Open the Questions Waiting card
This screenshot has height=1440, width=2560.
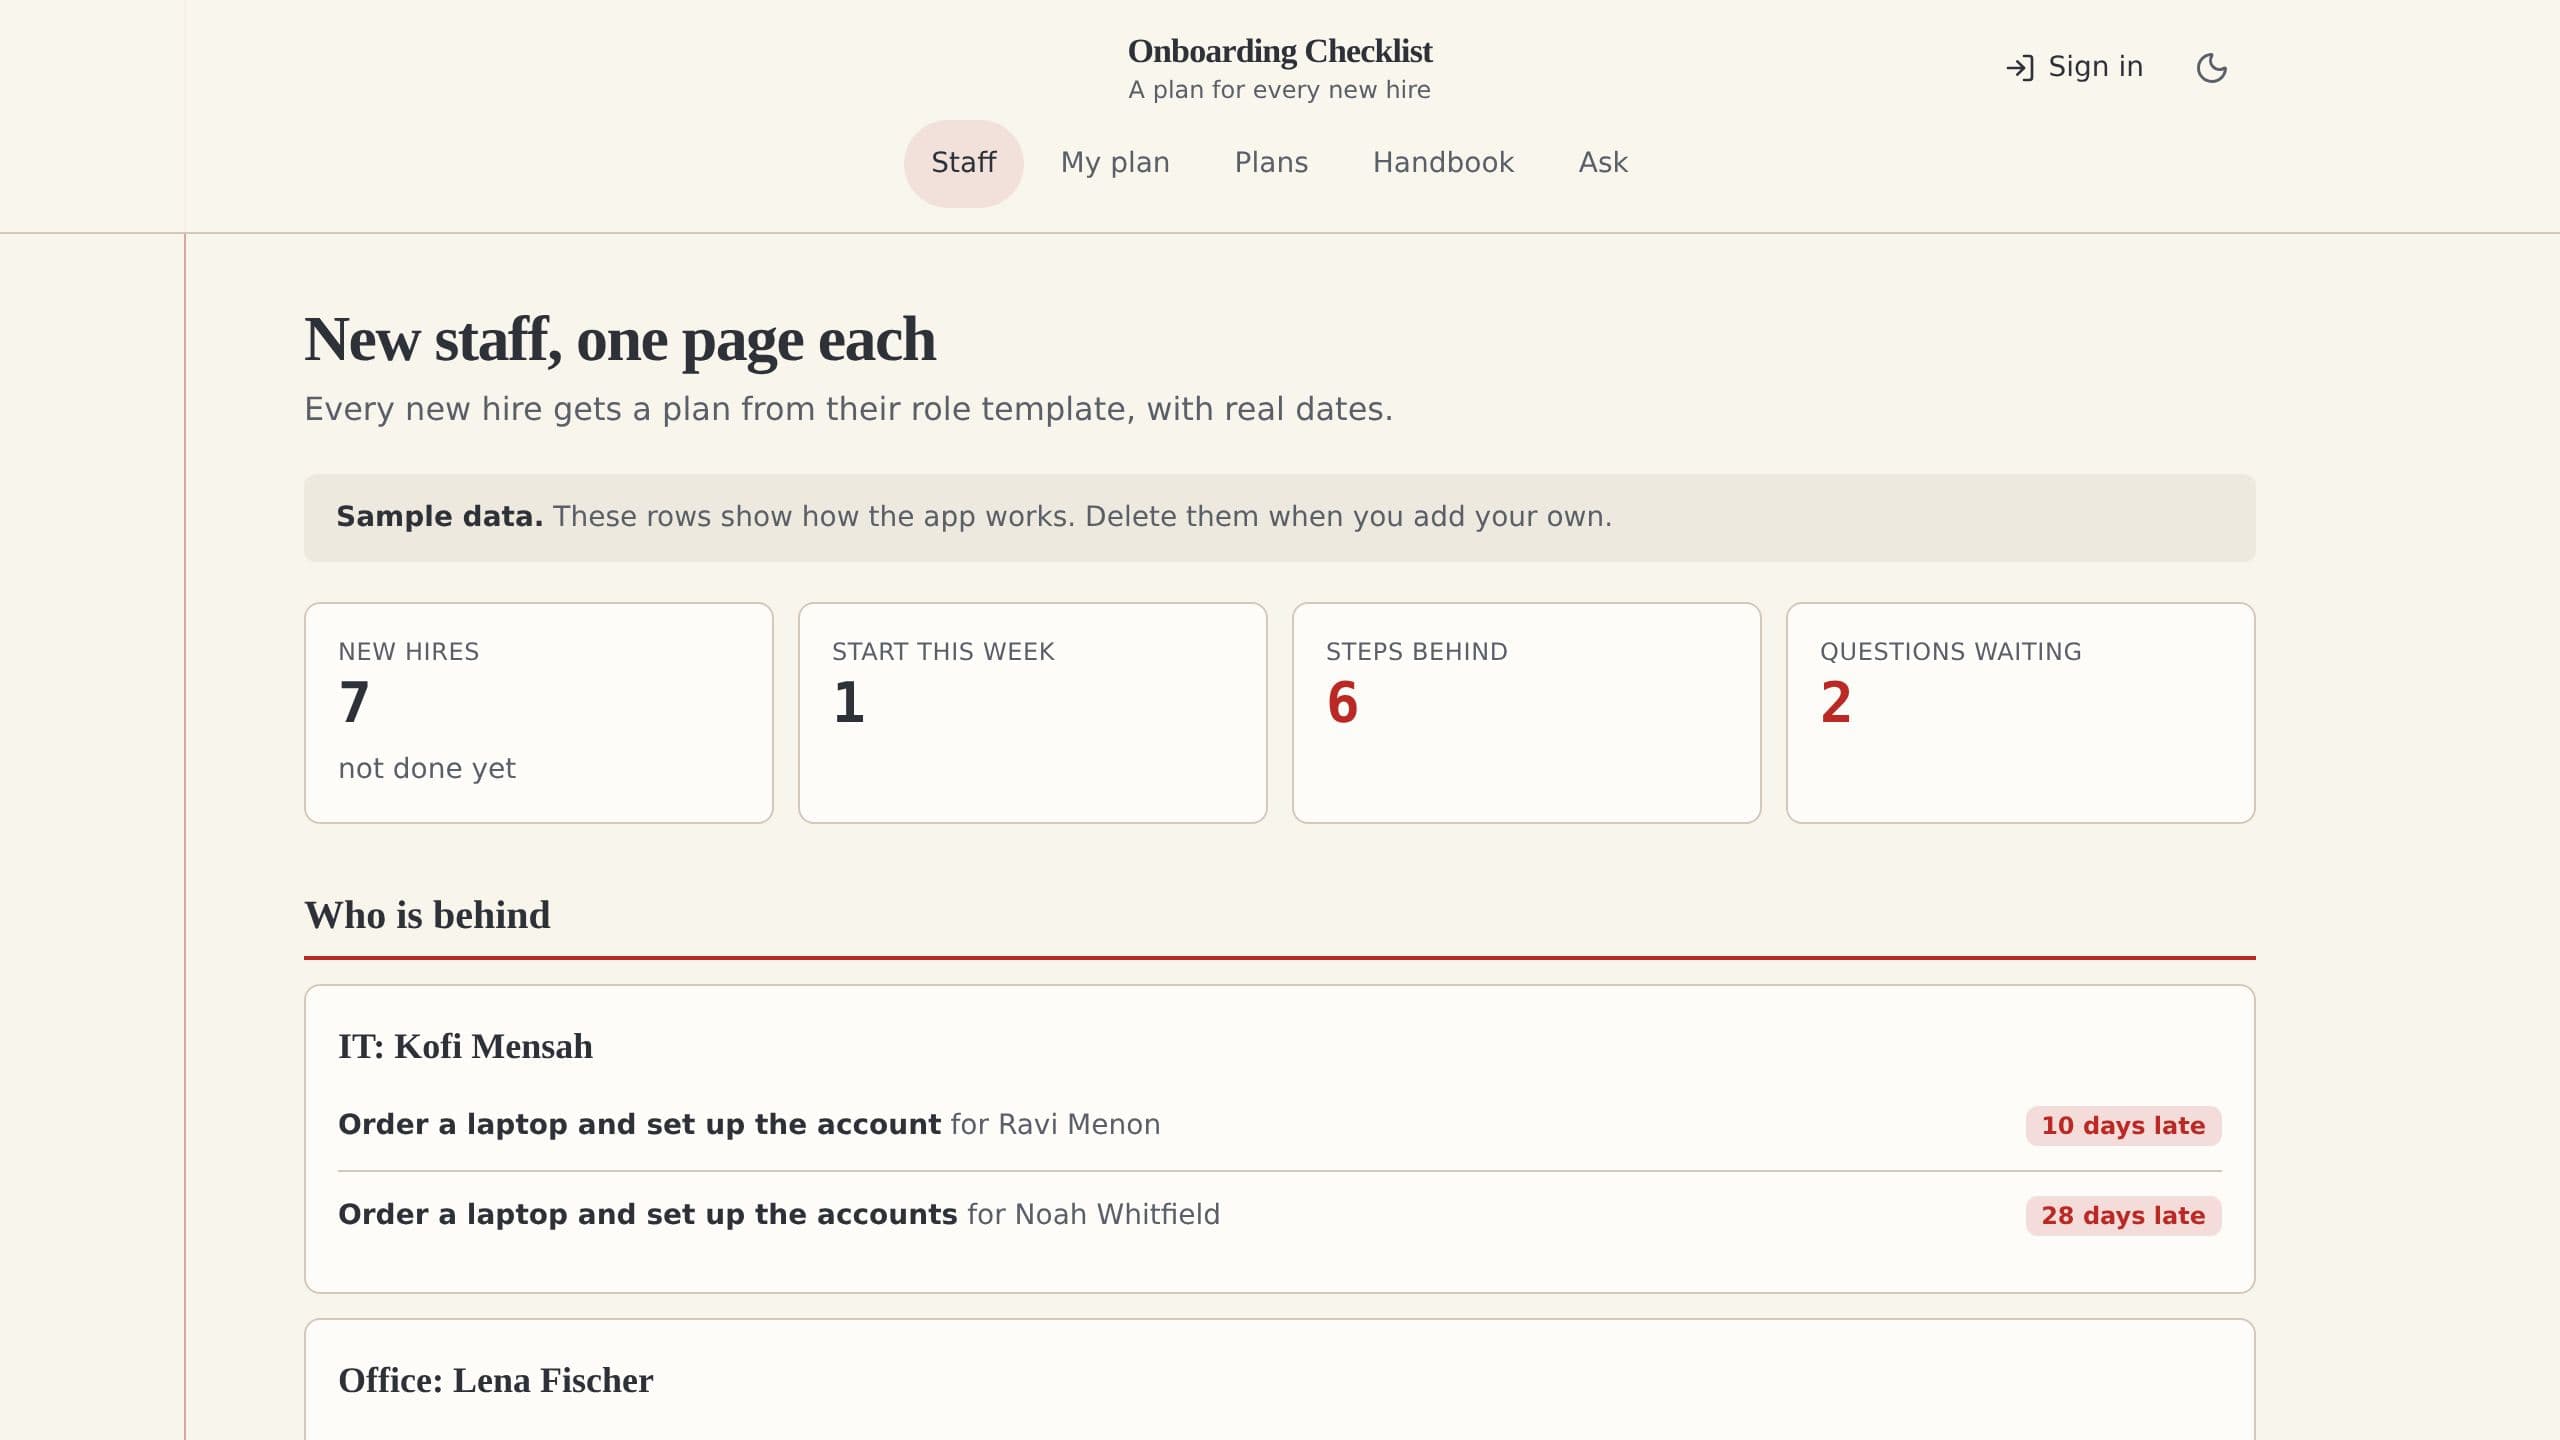click(2021, 713)
